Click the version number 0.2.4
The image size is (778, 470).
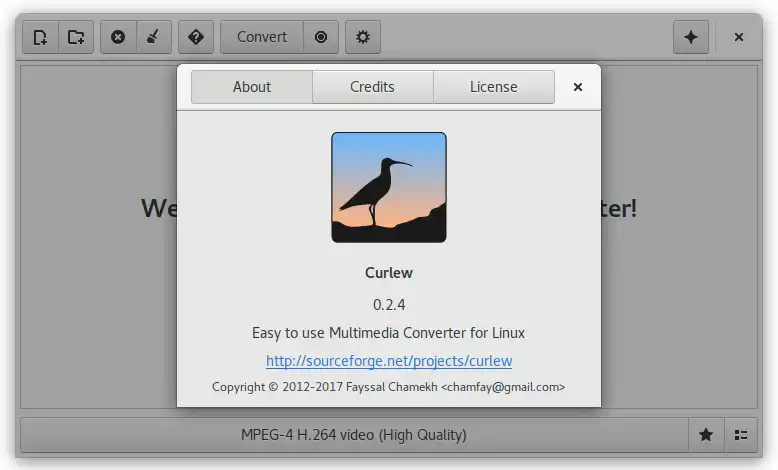pos(389,304)
